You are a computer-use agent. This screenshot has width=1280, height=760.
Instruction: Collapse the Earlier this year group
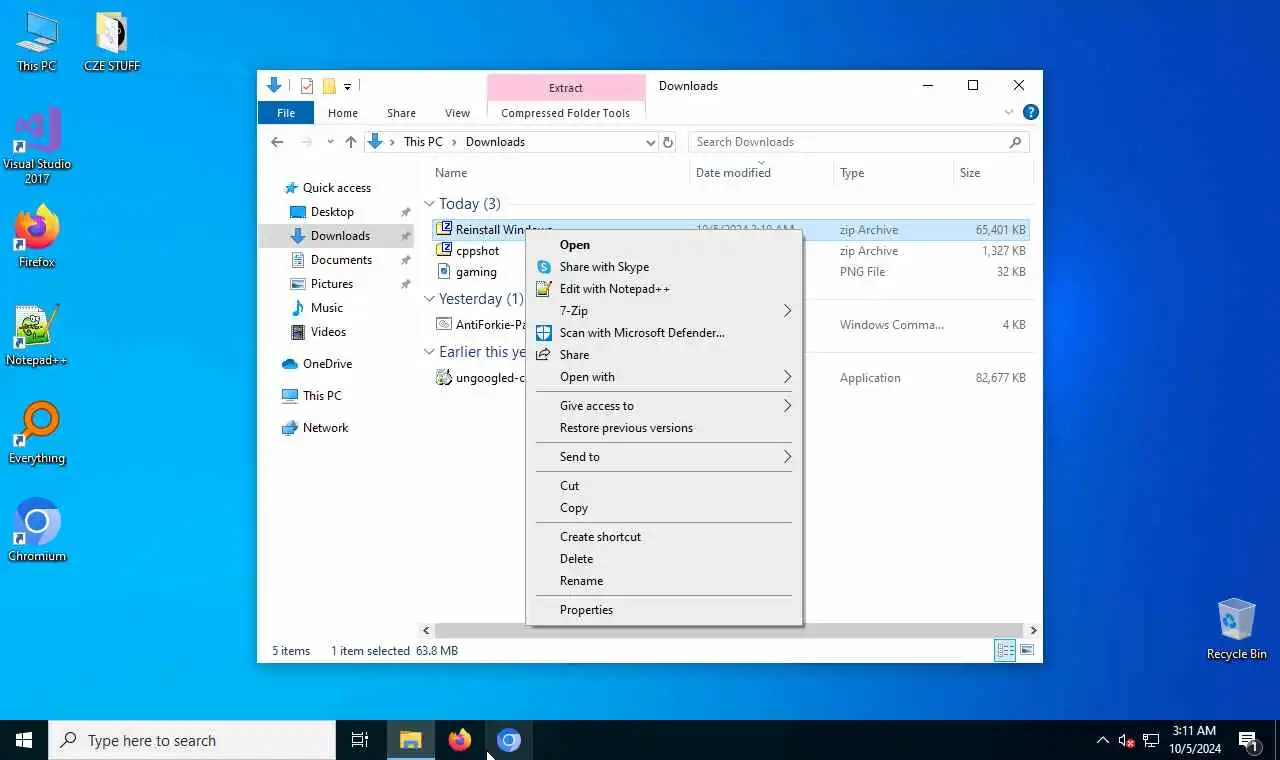(429, 352)
